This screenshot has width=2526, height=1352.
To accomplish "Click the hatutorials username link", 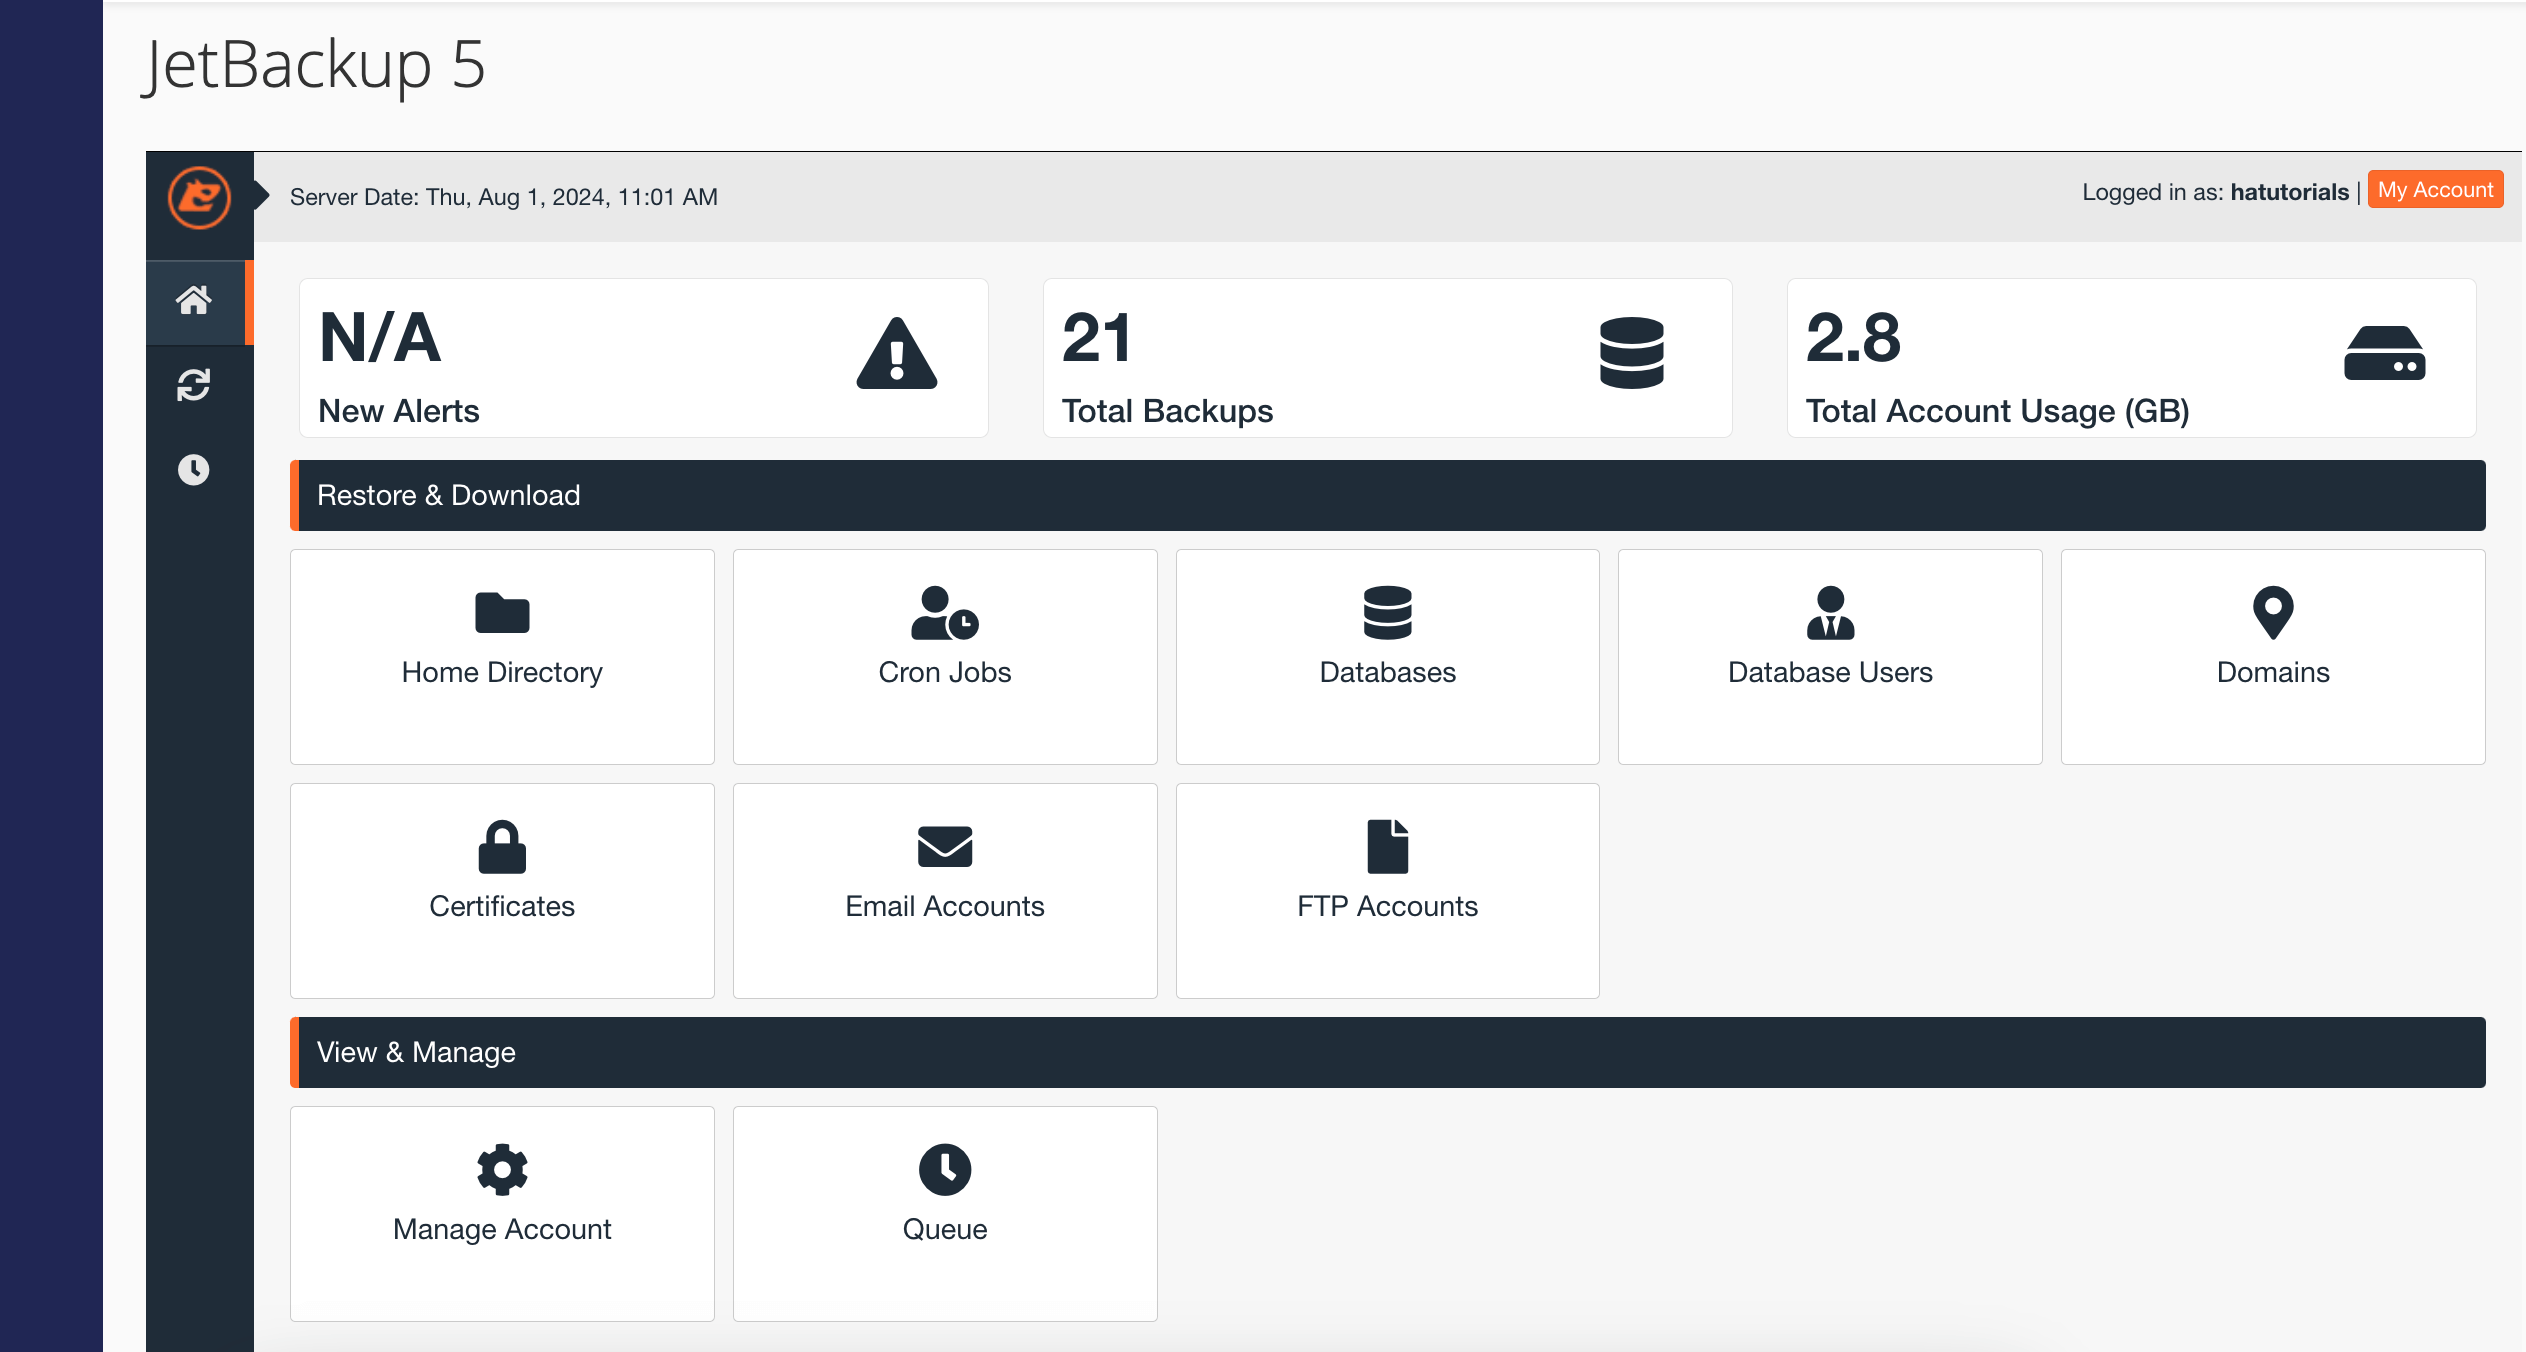I will tap(2289, 192).
